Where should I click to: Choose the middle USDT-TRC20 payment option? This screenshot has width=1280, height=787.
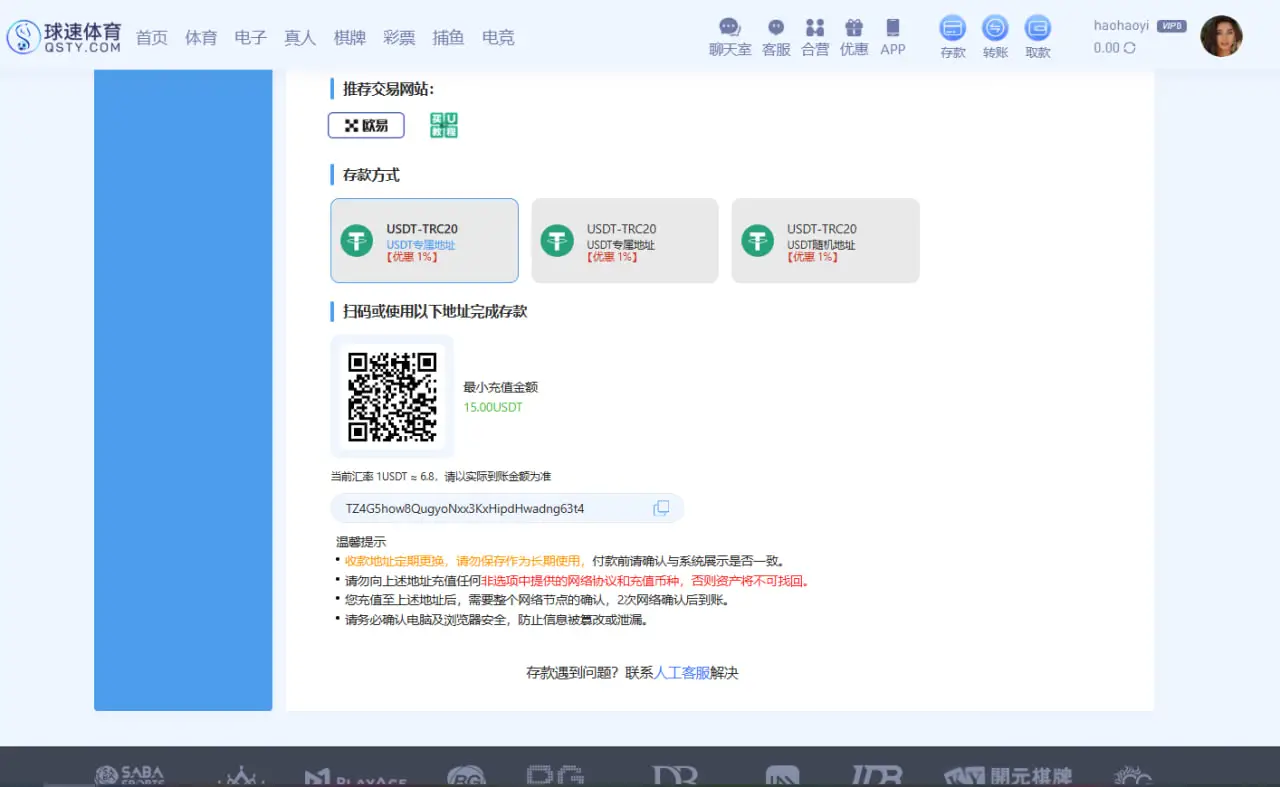[x=624, y=240]
